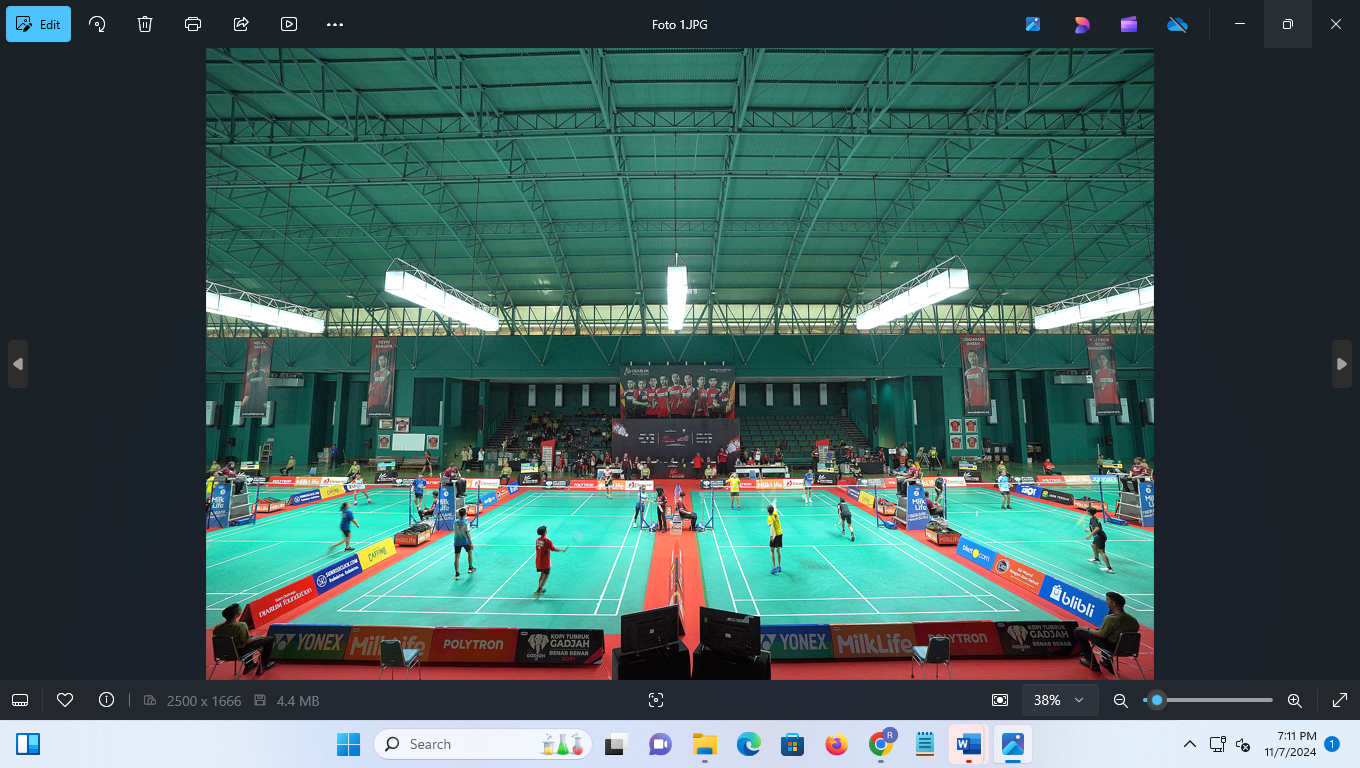This screenshot has height=768, width=1360.
Task: Show file info with the info icon
Action: point(107,700)
